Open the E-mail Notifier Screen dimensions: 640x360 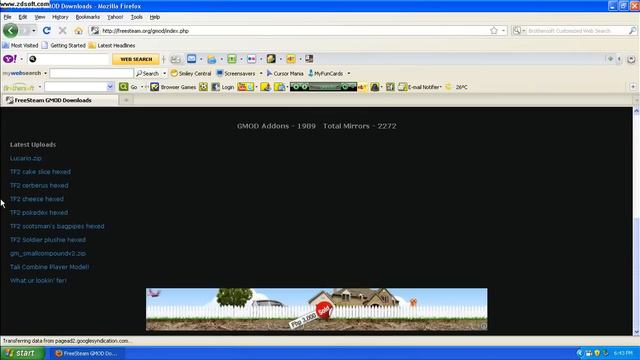pyautogui.click(x=420, y=87)
